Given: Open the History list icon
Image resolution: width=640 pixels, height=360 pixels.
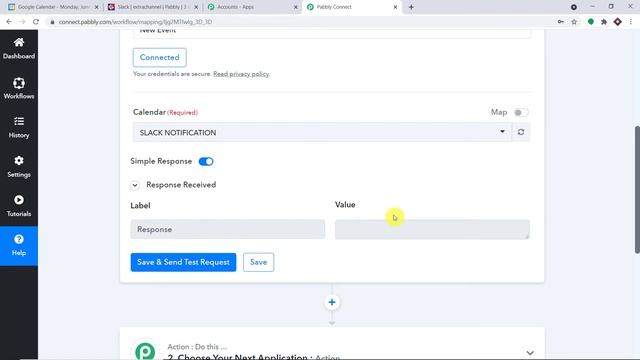Looking at the screenshot, I should pos(19,122).
